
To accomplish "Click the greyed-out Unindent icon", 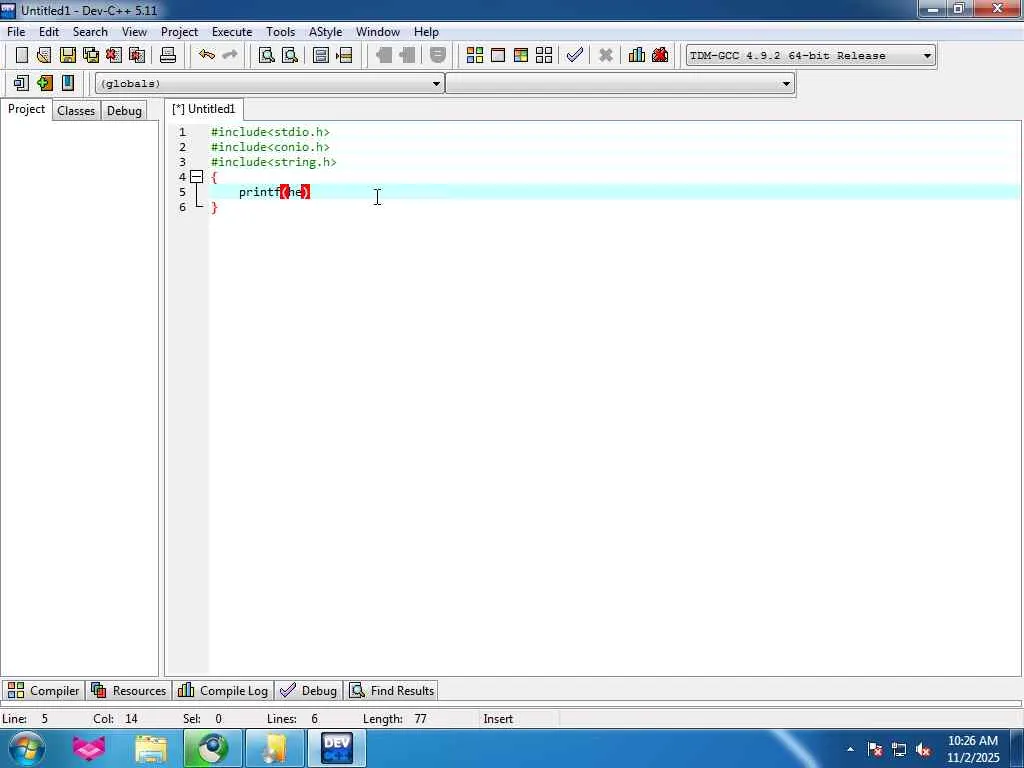I will (x=408, y=56).
